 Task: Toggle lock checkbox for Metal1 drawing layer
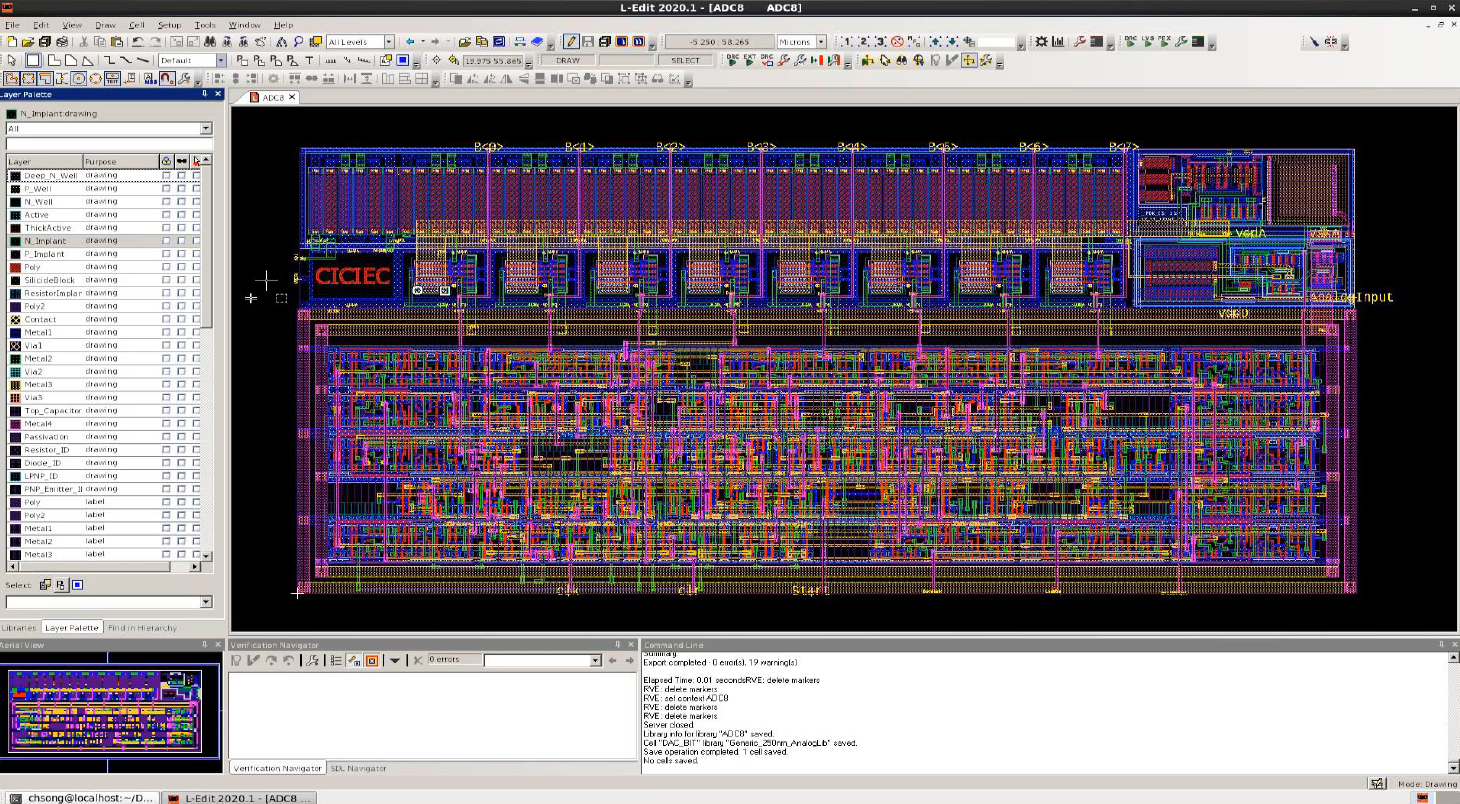tap(166, 332)
